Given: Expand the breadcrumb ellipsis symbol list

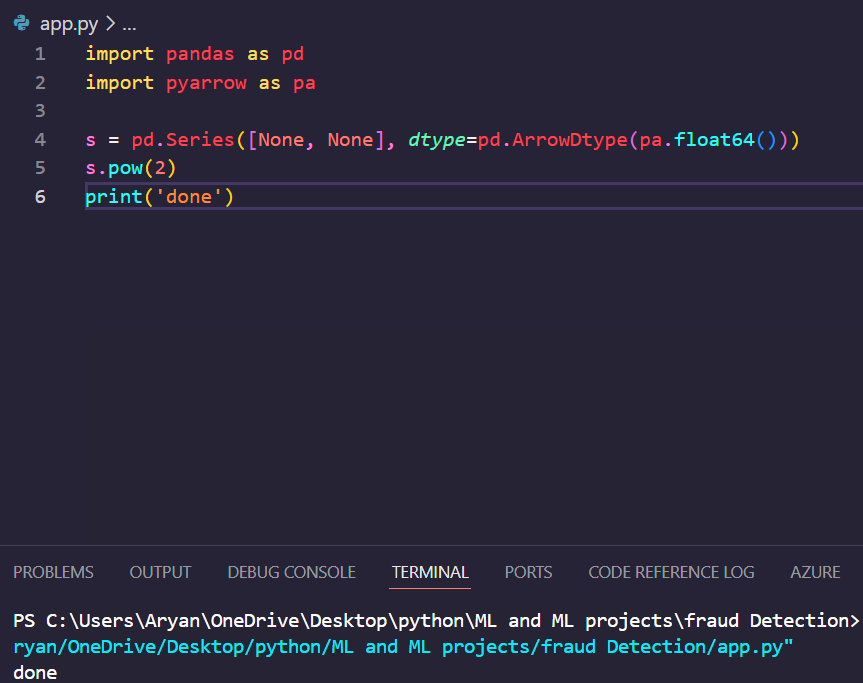Looking at the screenshot, I should pos(128,24).
